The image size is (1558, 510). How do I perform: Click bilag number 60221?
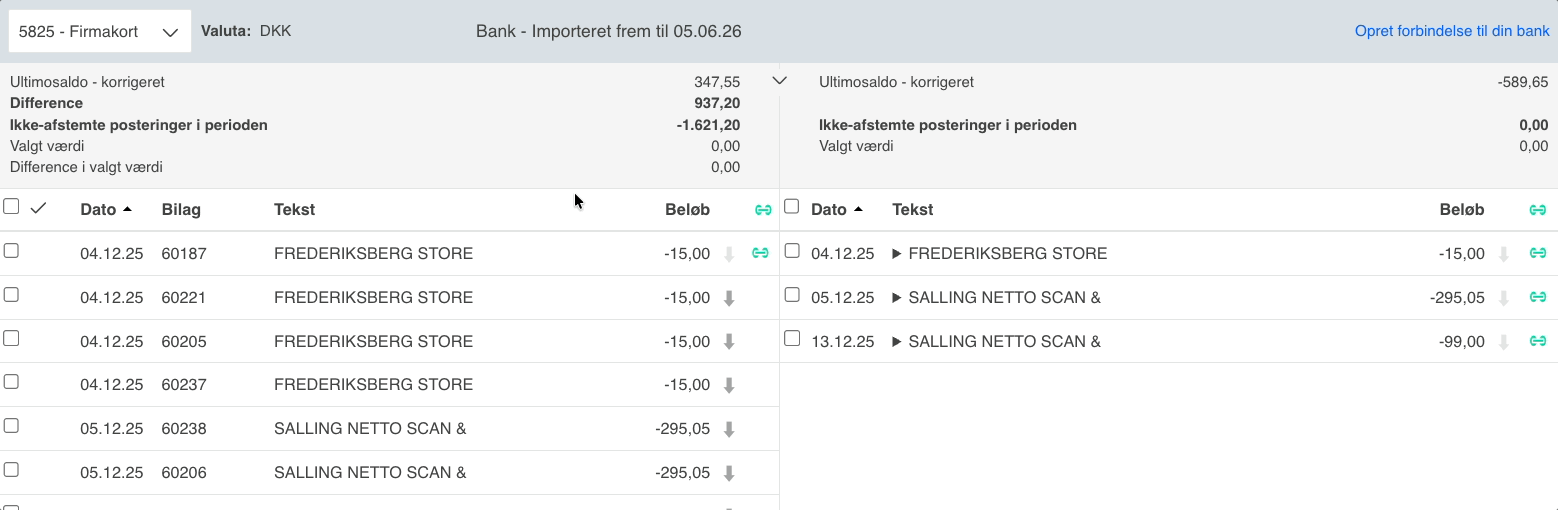coord(184,298)
